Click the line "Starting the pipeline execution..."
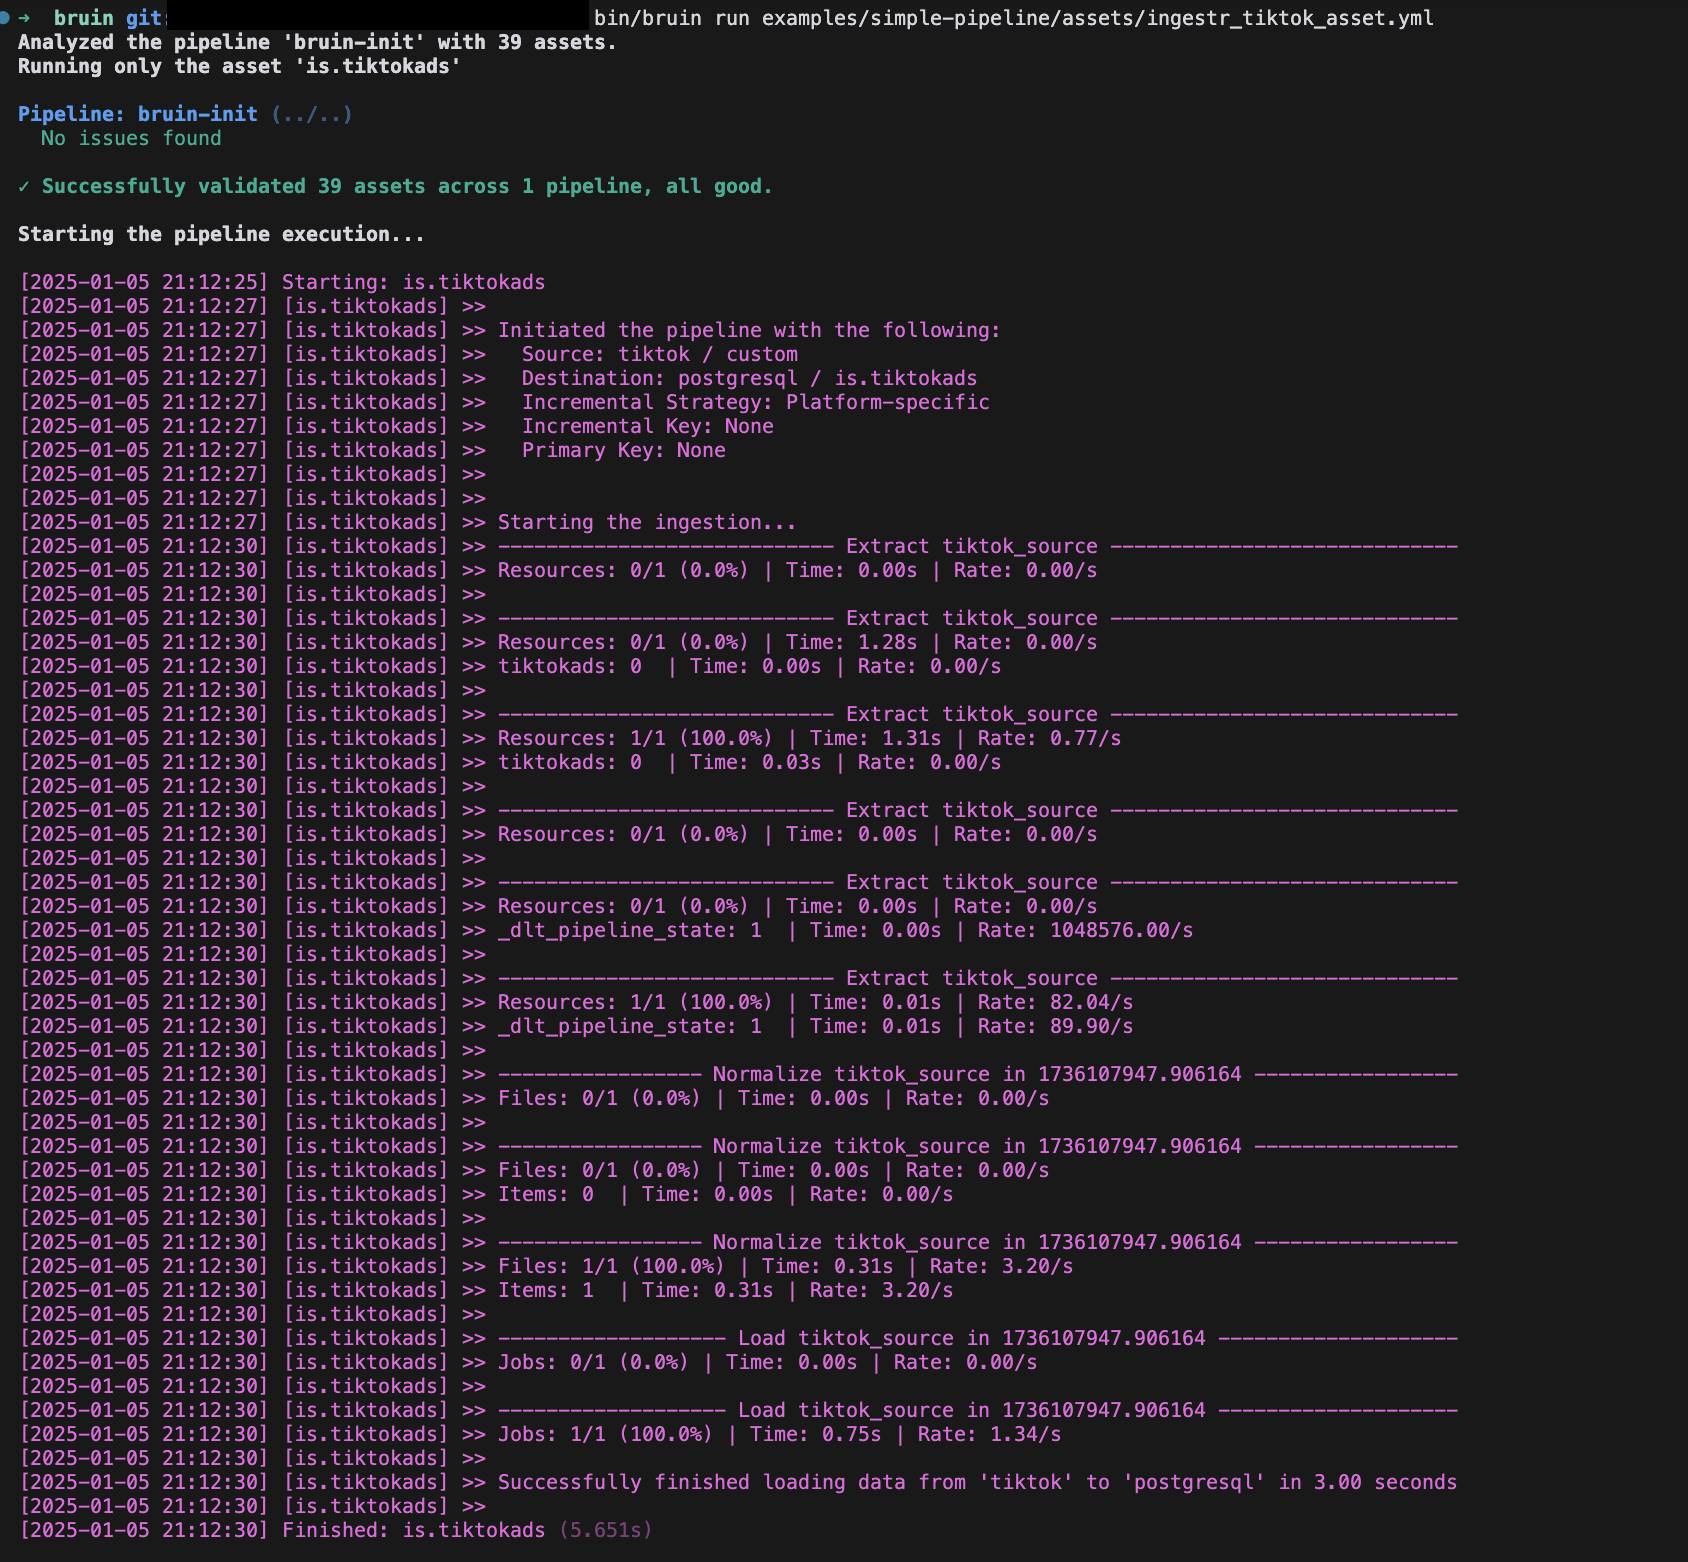The height and width of the screenshot is (1562, 1688). 221,234
